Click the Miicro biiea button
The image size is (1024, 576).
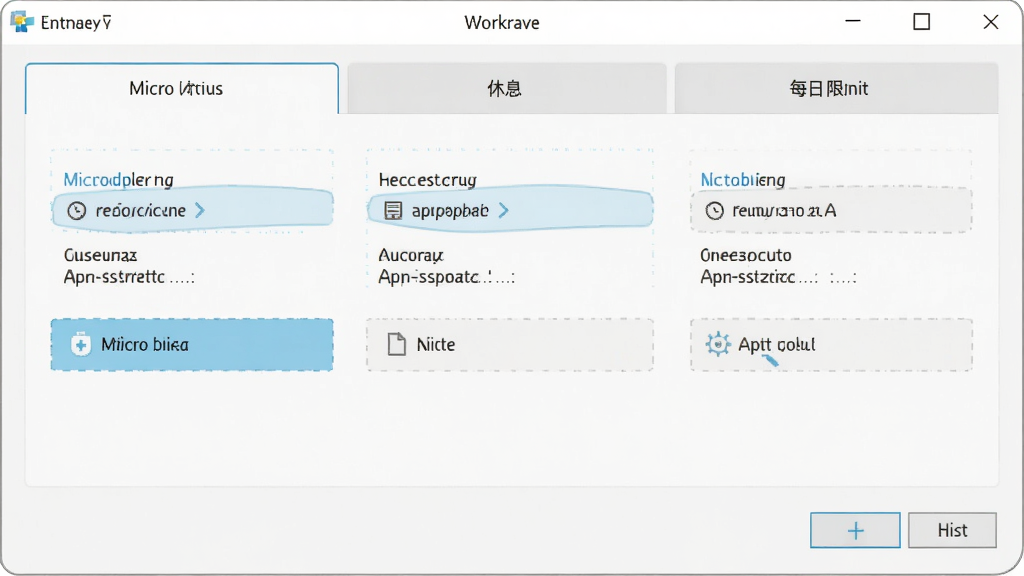pos(192,345)
